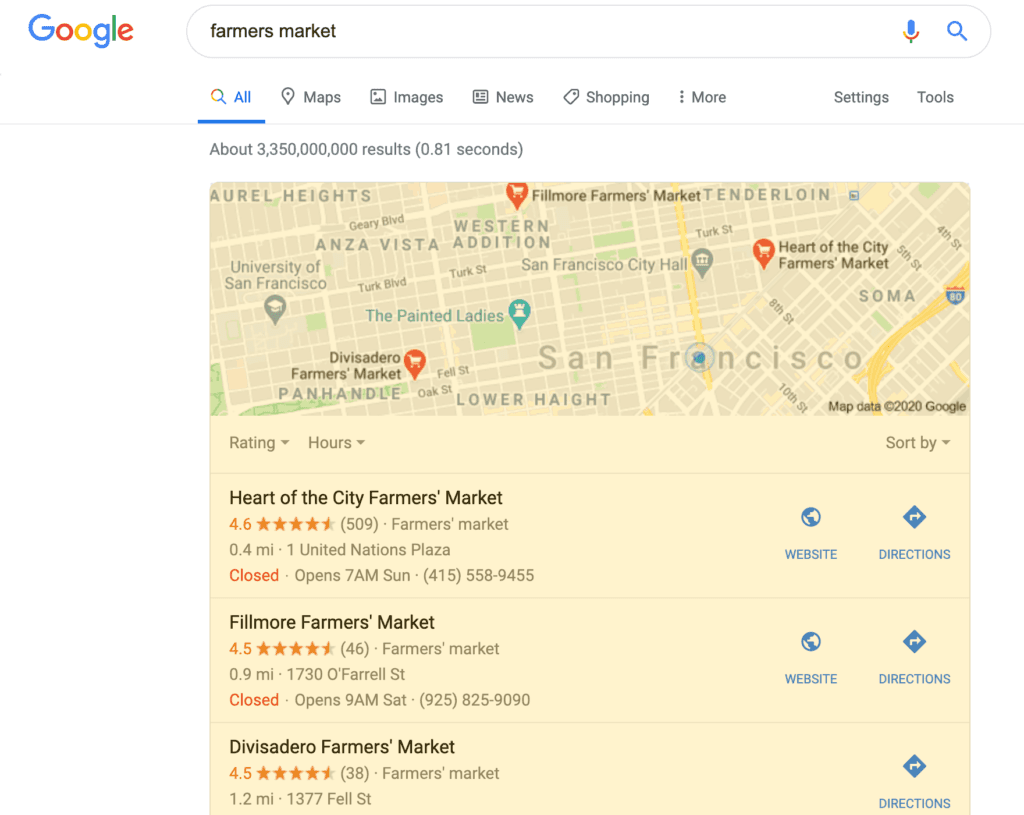1024x815 pixels.
Task: Click phone number (925) 825-9090
Action: click(x=475, y=700)
